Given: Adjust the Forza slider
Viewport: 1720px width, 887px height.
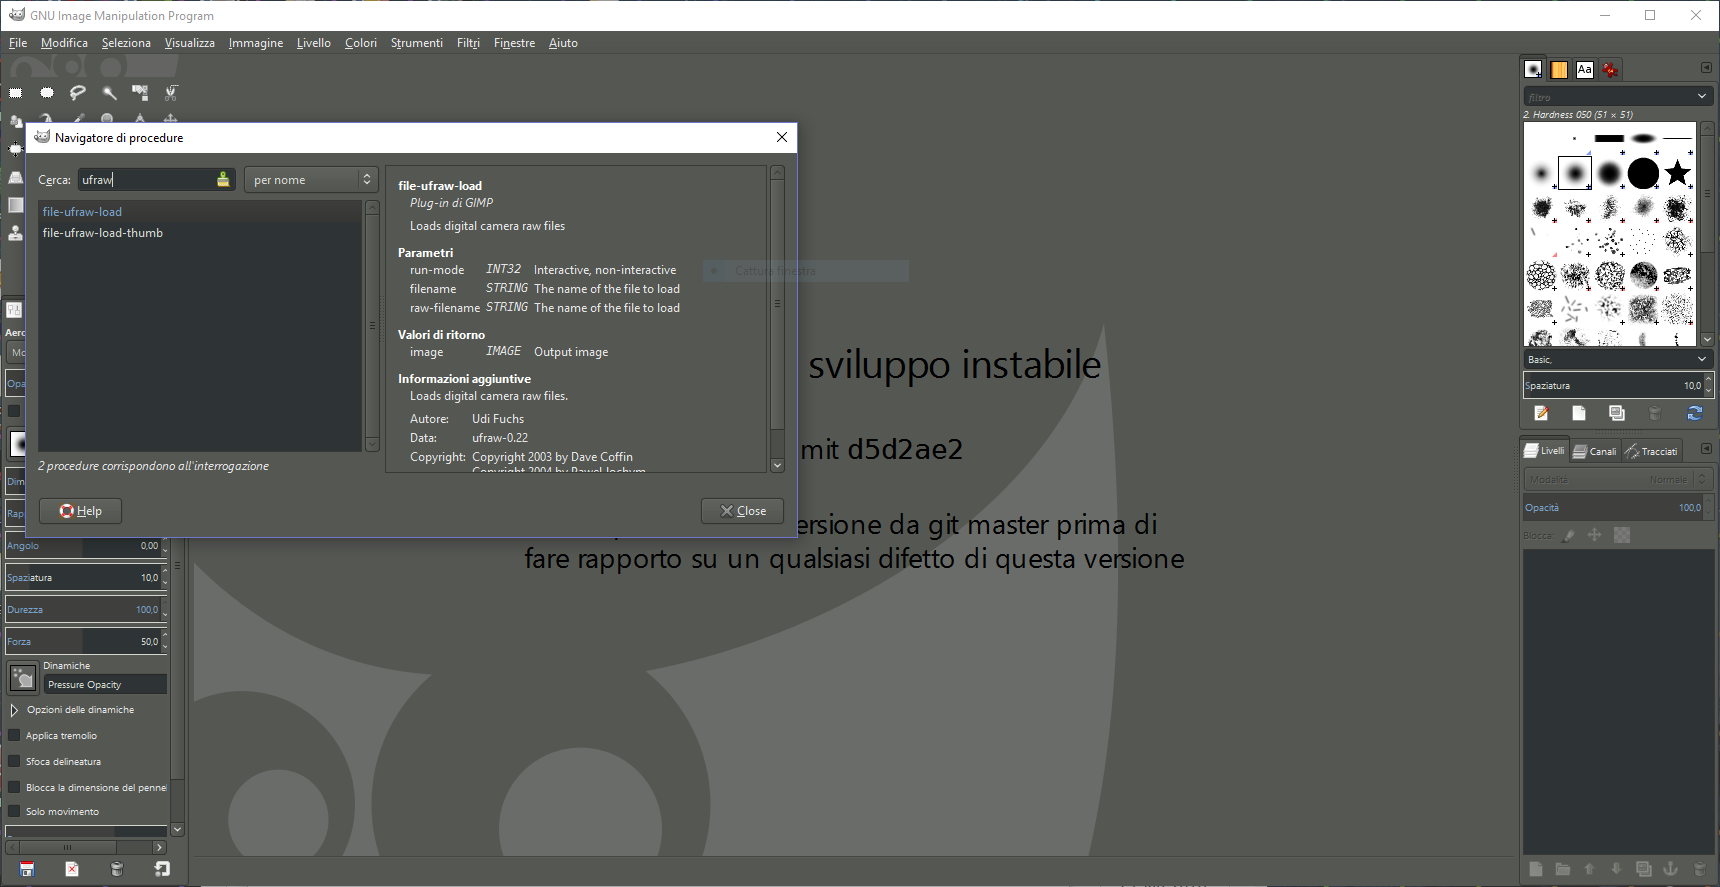Looking at the screenshot, I should (x=84, y=642).
